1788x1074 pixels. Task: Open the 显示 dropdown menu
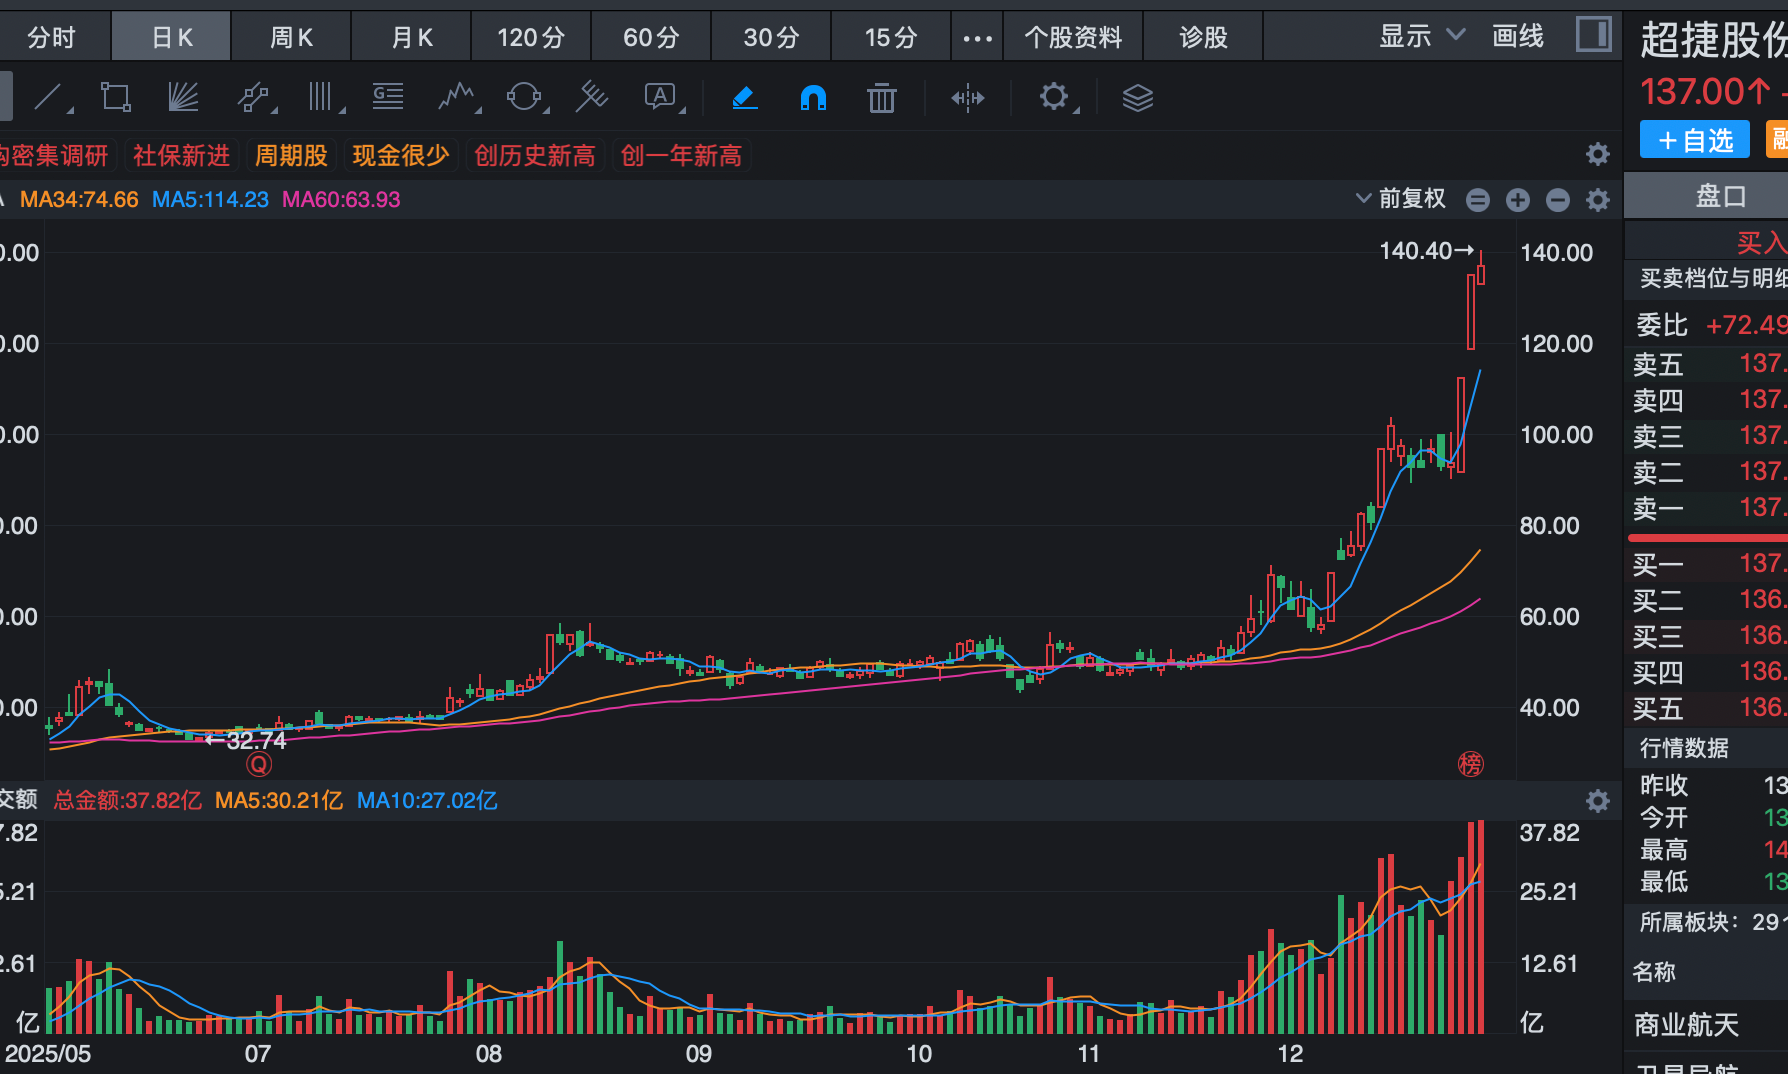click(1421, 37)
